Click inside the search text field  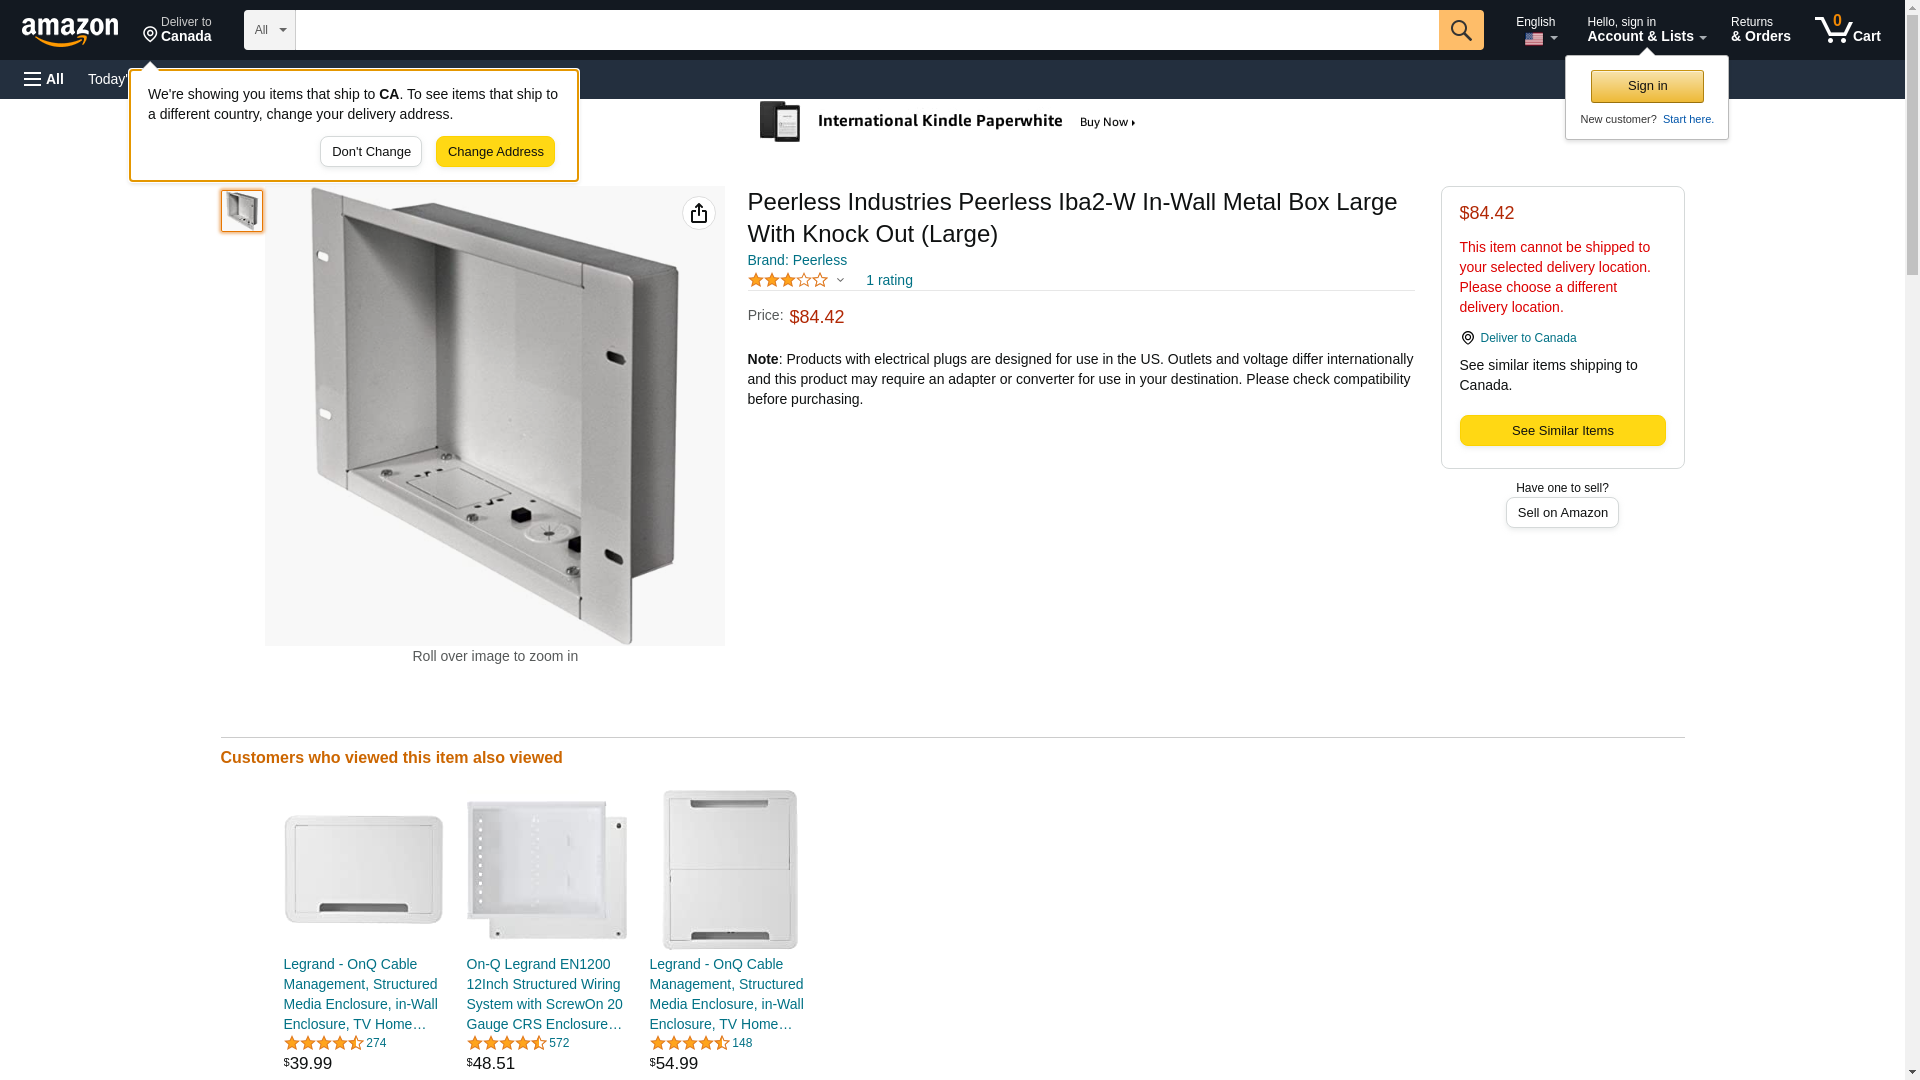[866, 30]
